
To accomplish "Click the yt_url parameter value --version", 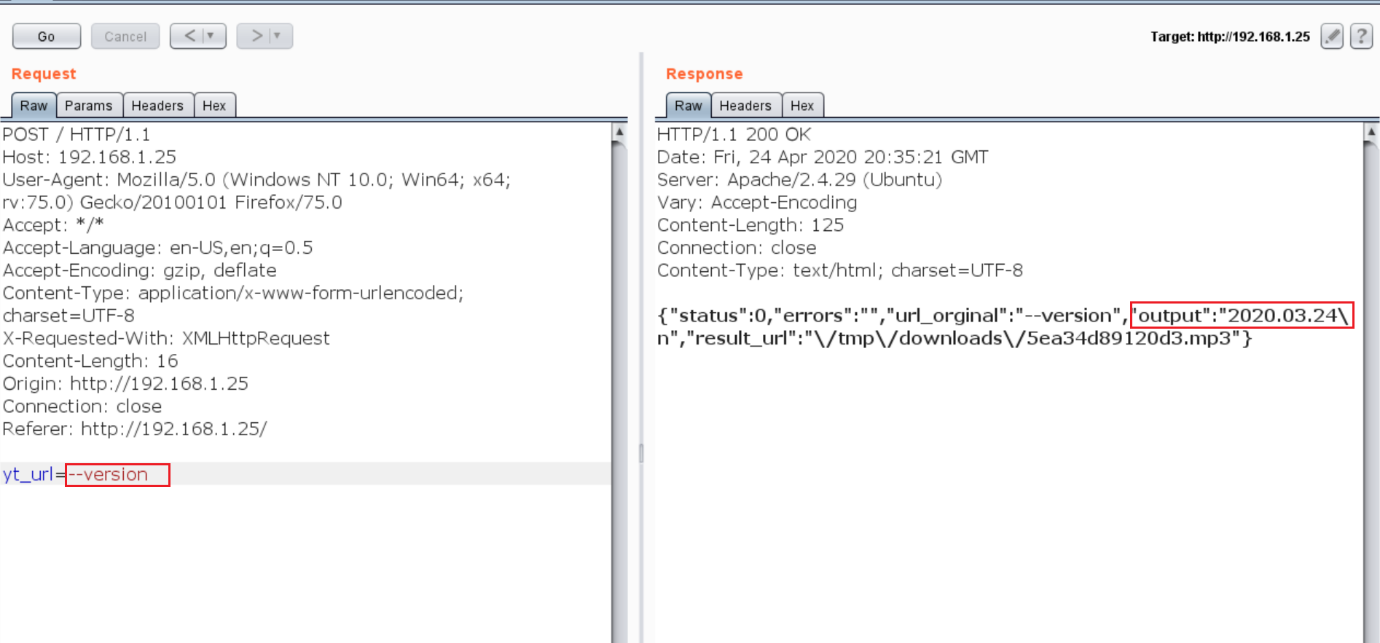I will pos(116,475).
